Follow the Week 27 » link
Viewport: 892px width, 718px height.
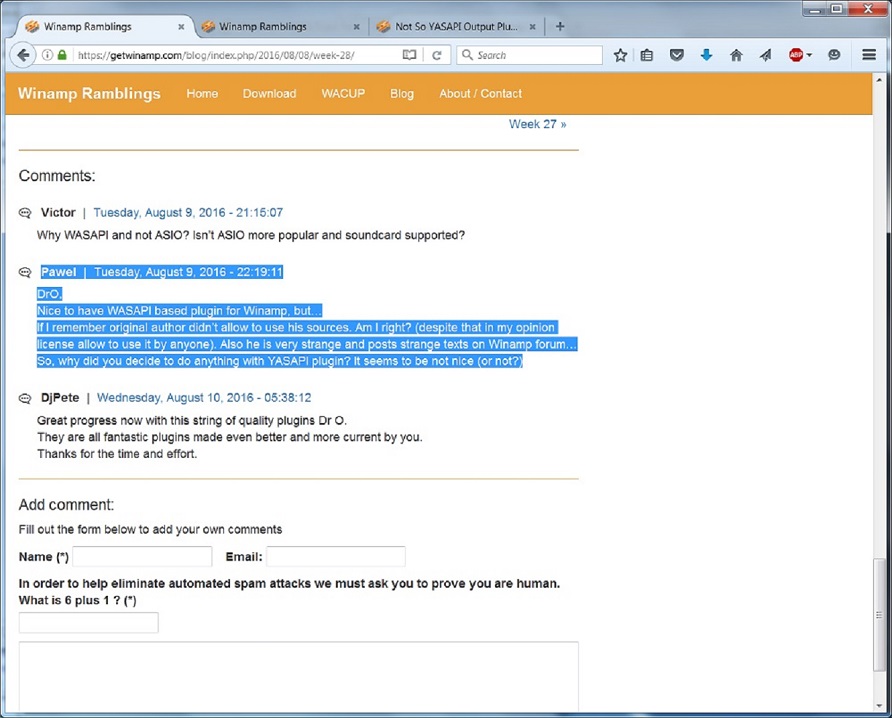[537, 124]
